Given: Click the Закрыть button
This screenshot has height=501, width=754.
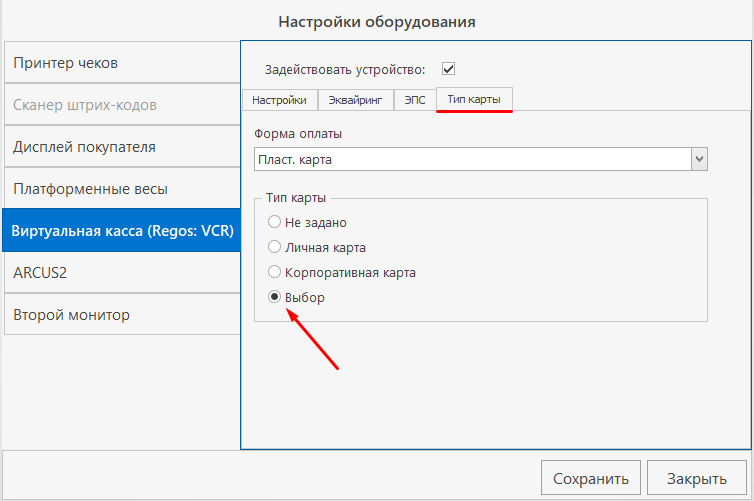Looking at the screenshot, I should tap(697, 477).
